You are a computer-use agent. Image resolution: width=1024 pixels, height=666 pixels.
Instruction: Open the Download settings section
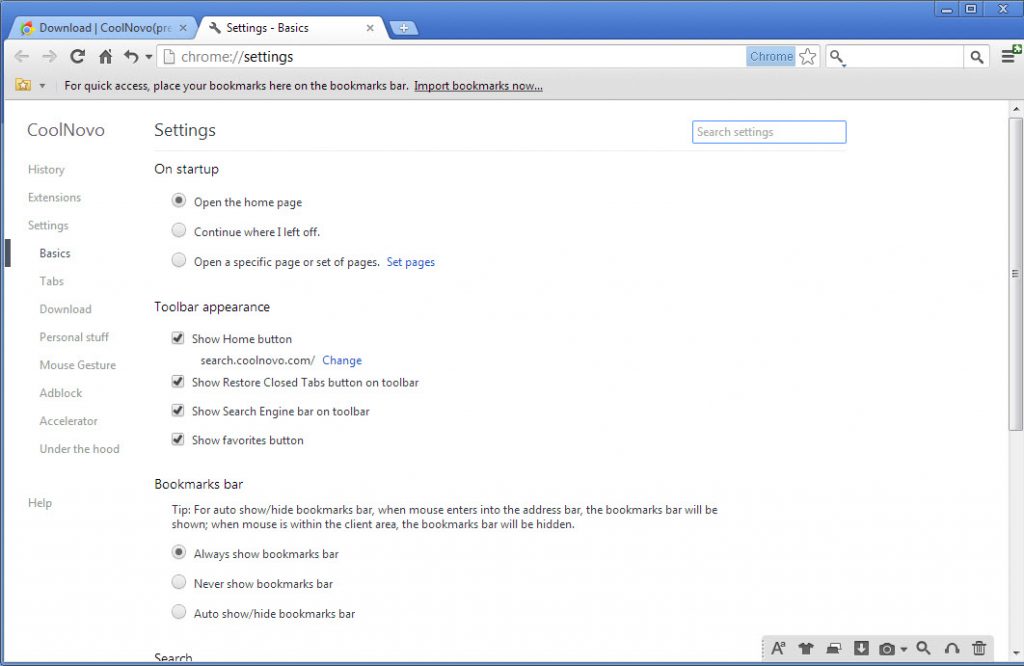click(x=65, y=309)
